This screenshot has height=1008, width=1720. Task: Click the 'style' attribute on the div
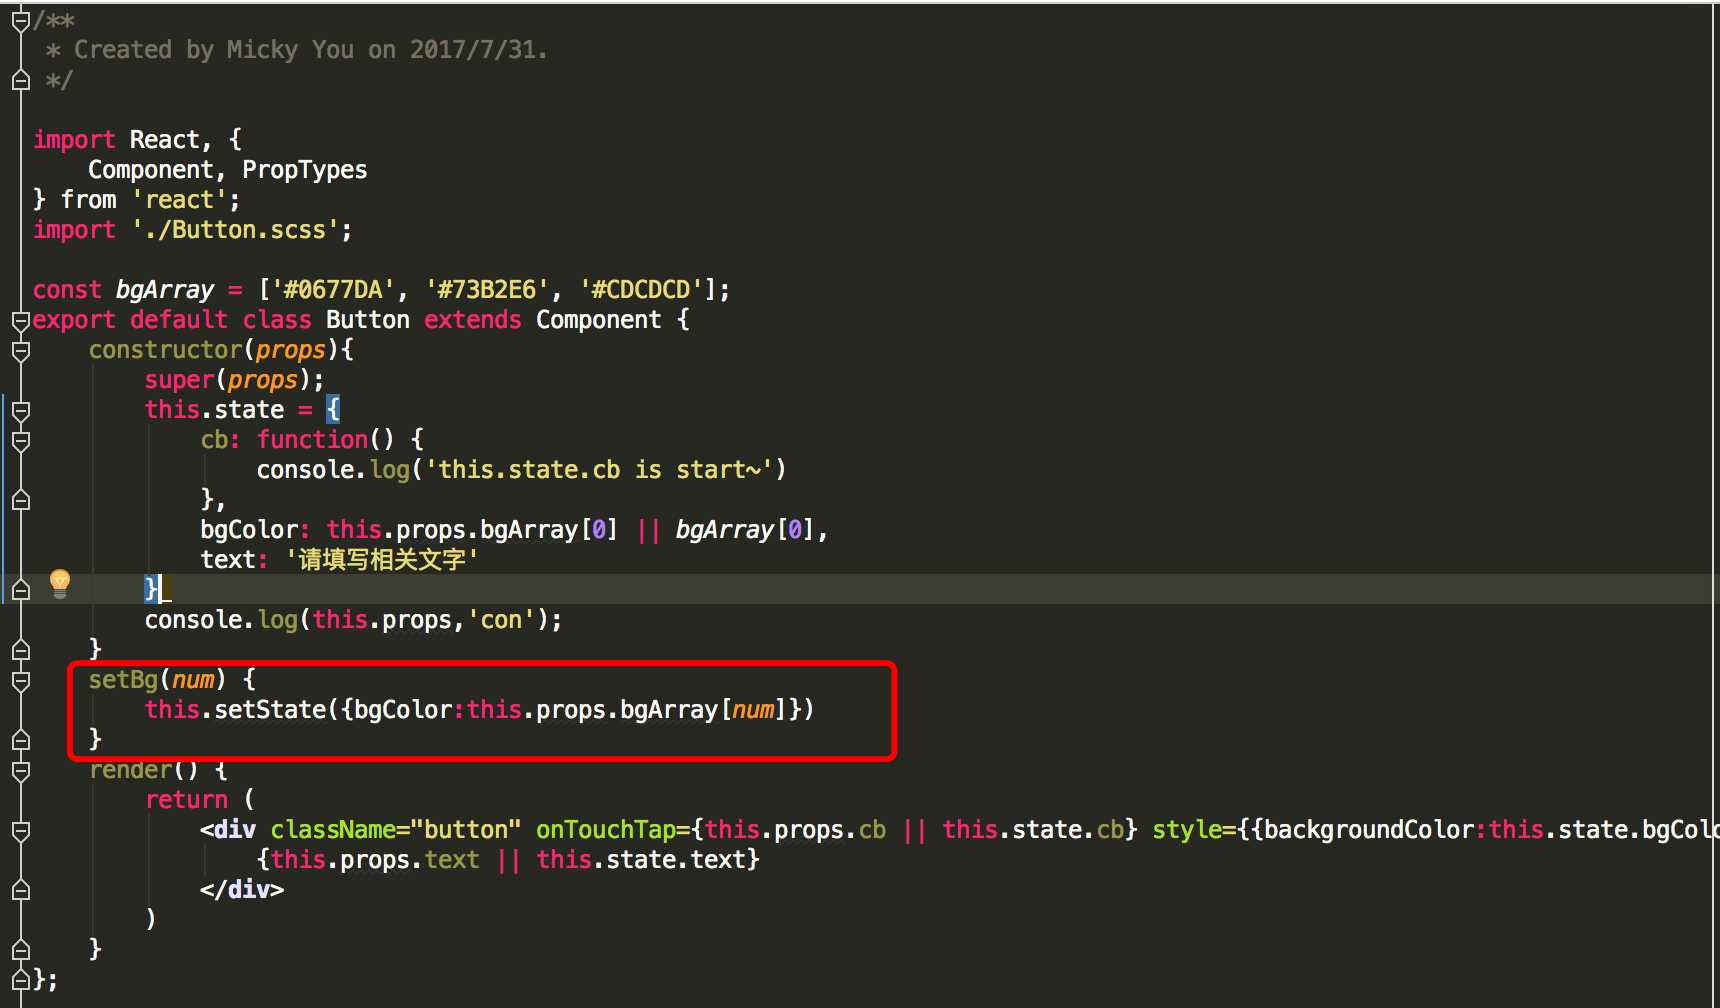click(1186, 830)
